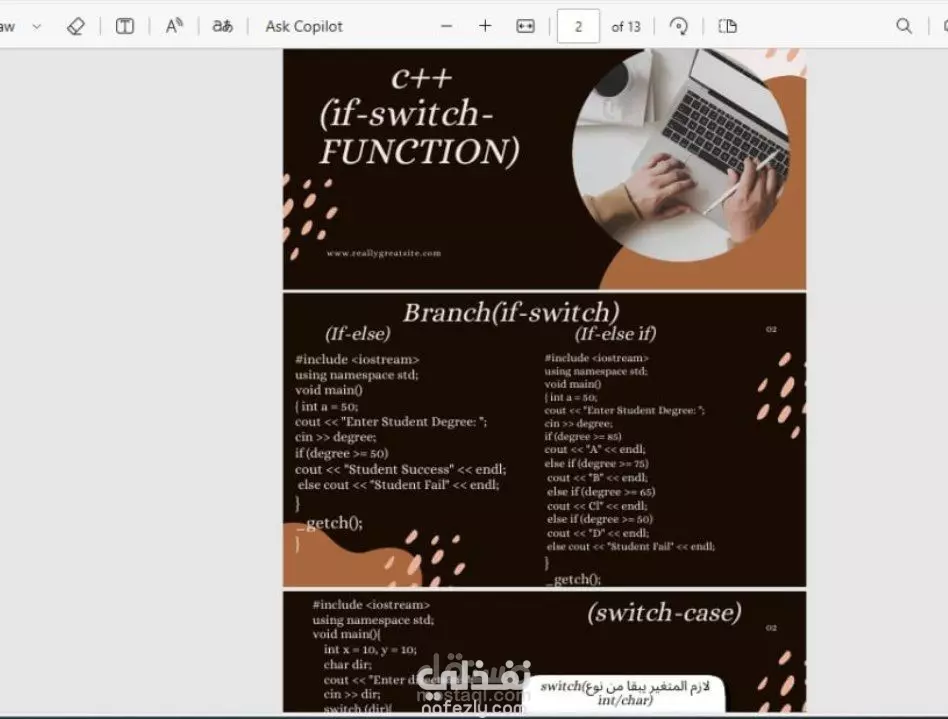Click the '(If-else if)' subheading
Image resolution: width=948 pixels, height=719 pixels.
615,334
